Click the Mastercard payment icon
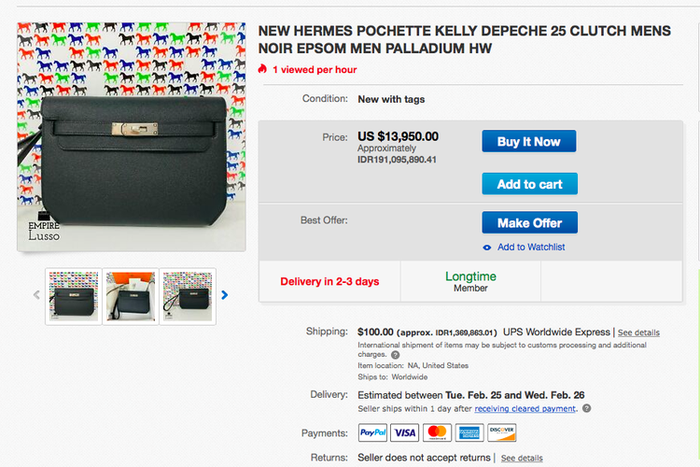Screen dimensions: 700x467 tap(436, 432)
